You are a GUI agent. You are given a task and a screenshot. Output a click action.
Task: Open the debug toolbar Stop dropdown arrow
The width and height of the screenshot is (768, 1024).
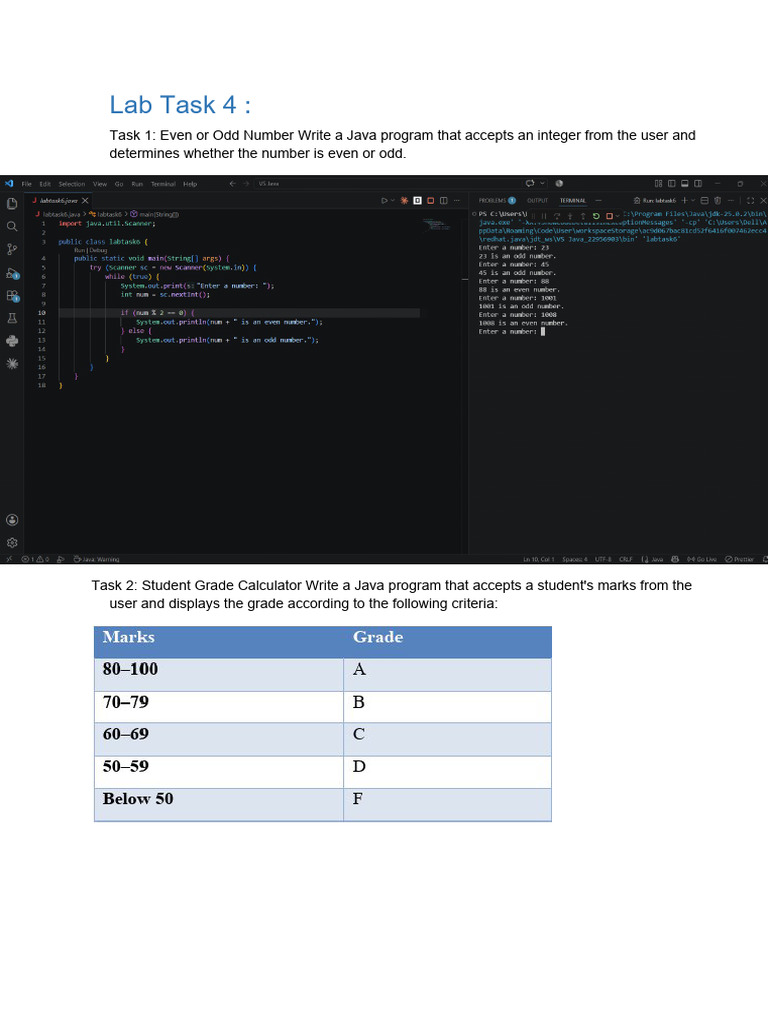pyautogui.click(x=618, y=216)
